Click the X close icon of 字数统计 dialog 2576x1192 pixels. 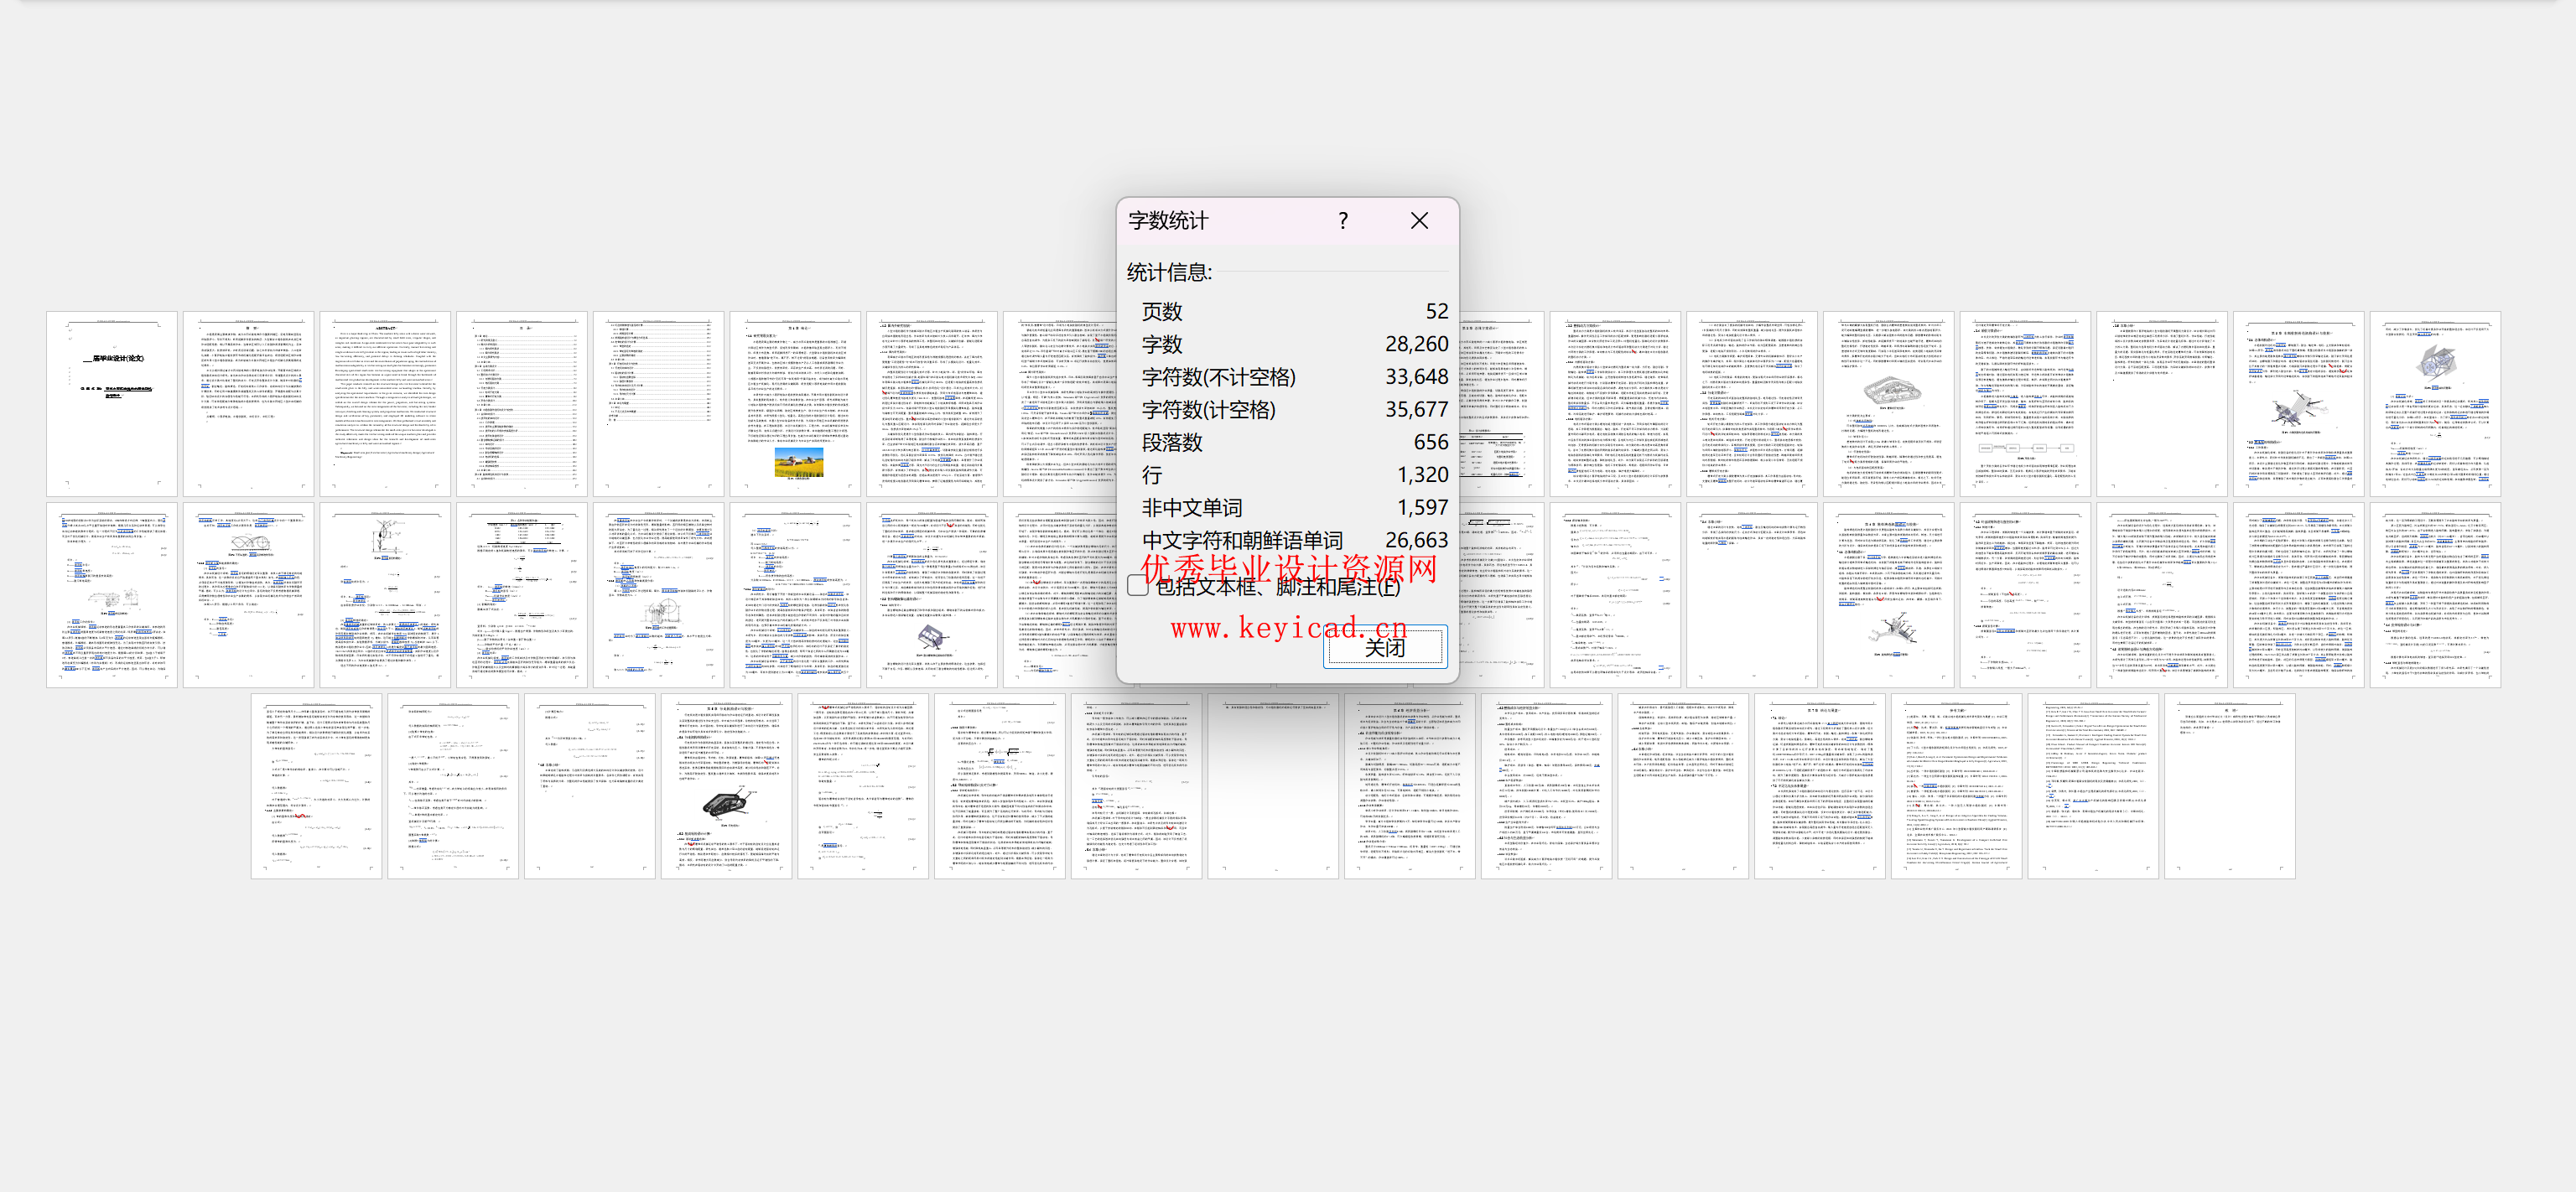(1419, 221)
